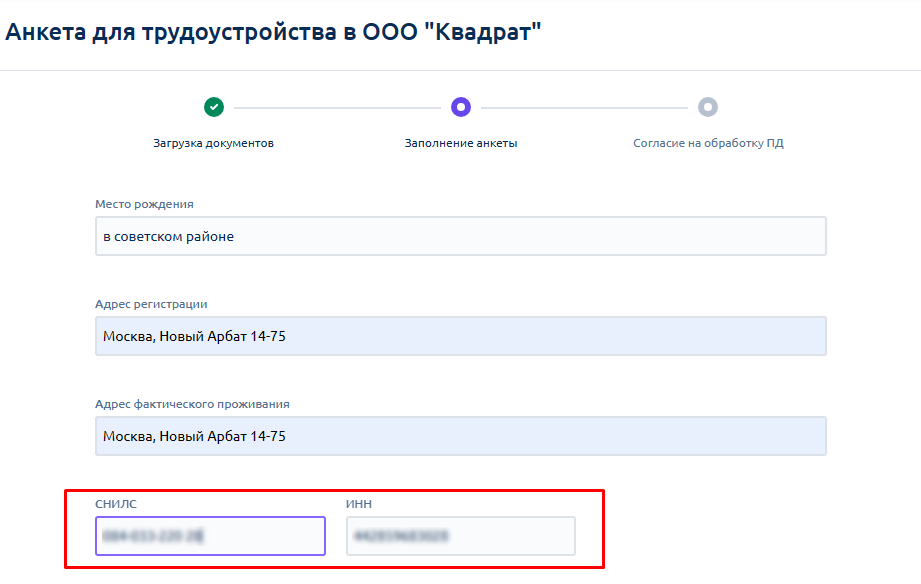Click the grey third step circle

click(x=708, y=107)
